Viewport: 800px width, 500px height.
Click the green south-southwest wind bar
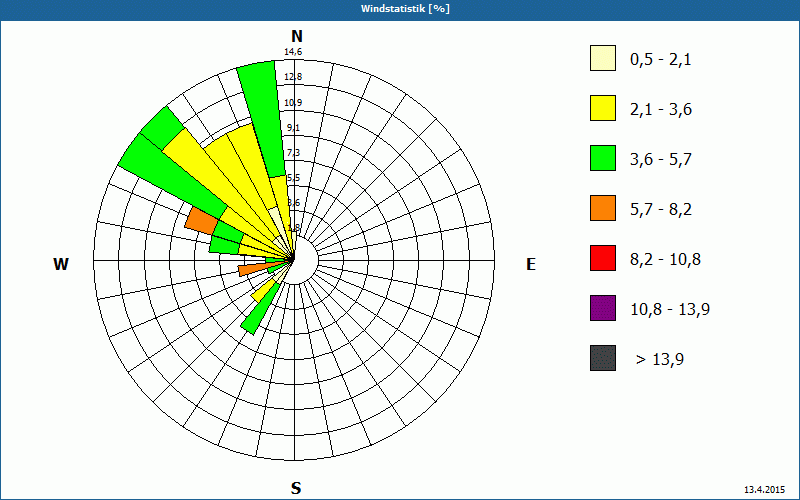coord(261,308)
